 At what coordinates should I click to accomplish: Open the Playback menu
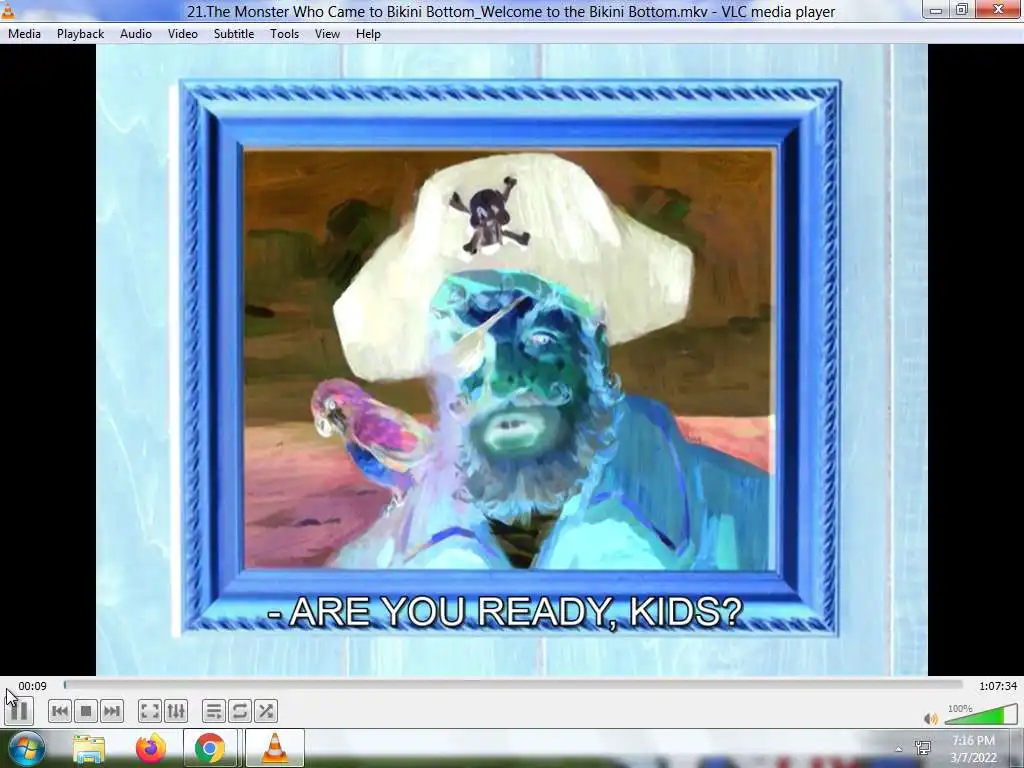click(80, 34)
